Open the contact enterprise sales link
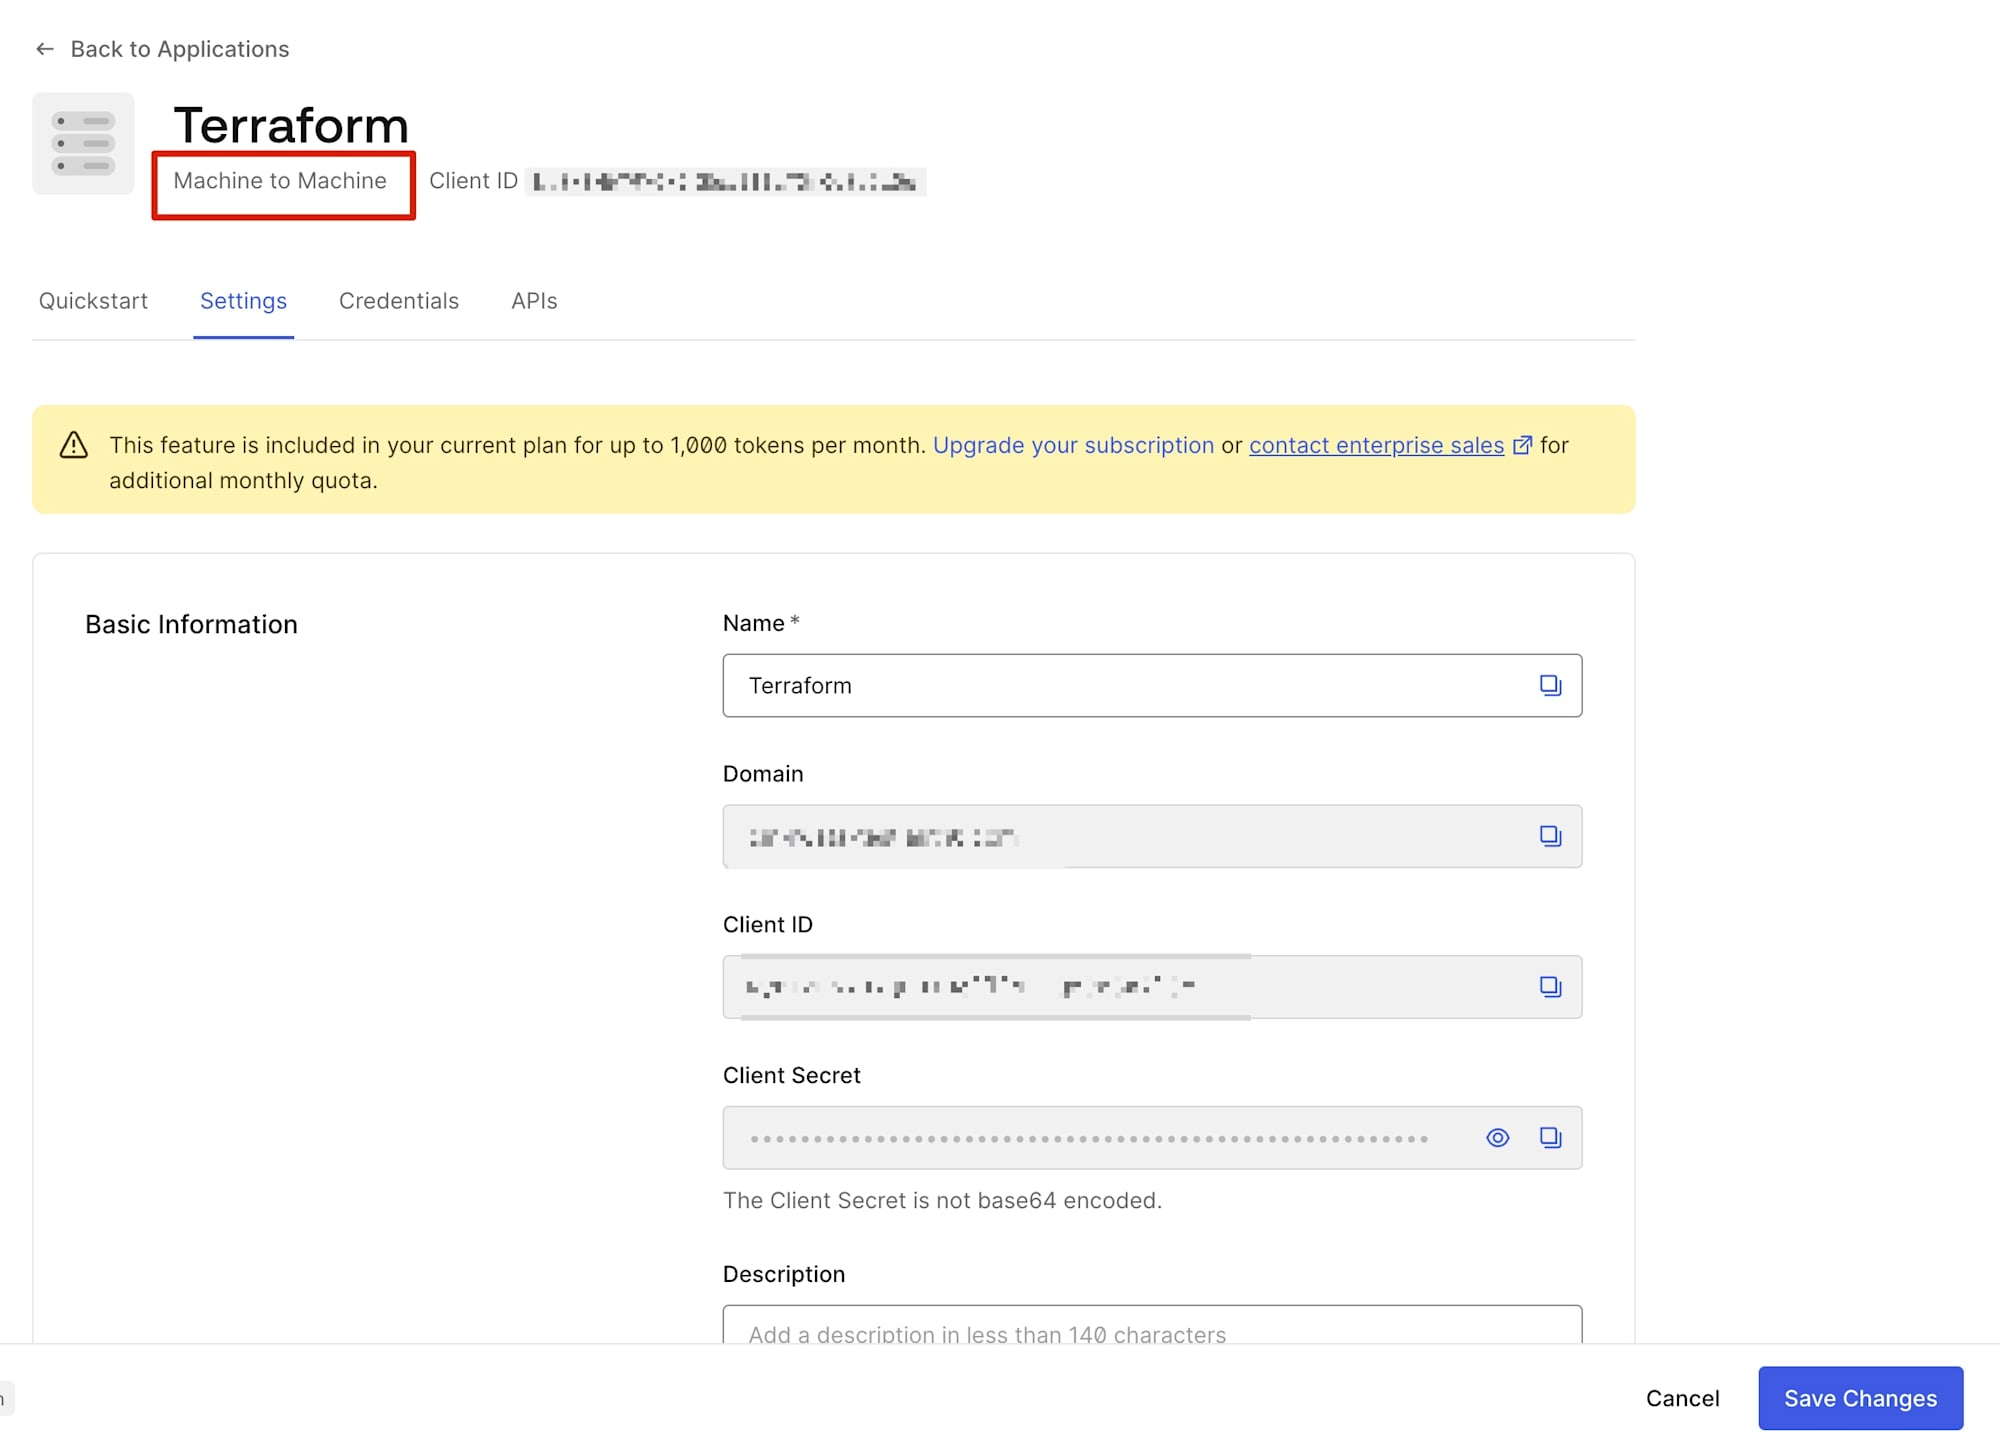This screenshot has height=1432, width=2000. pos(1376,445)
